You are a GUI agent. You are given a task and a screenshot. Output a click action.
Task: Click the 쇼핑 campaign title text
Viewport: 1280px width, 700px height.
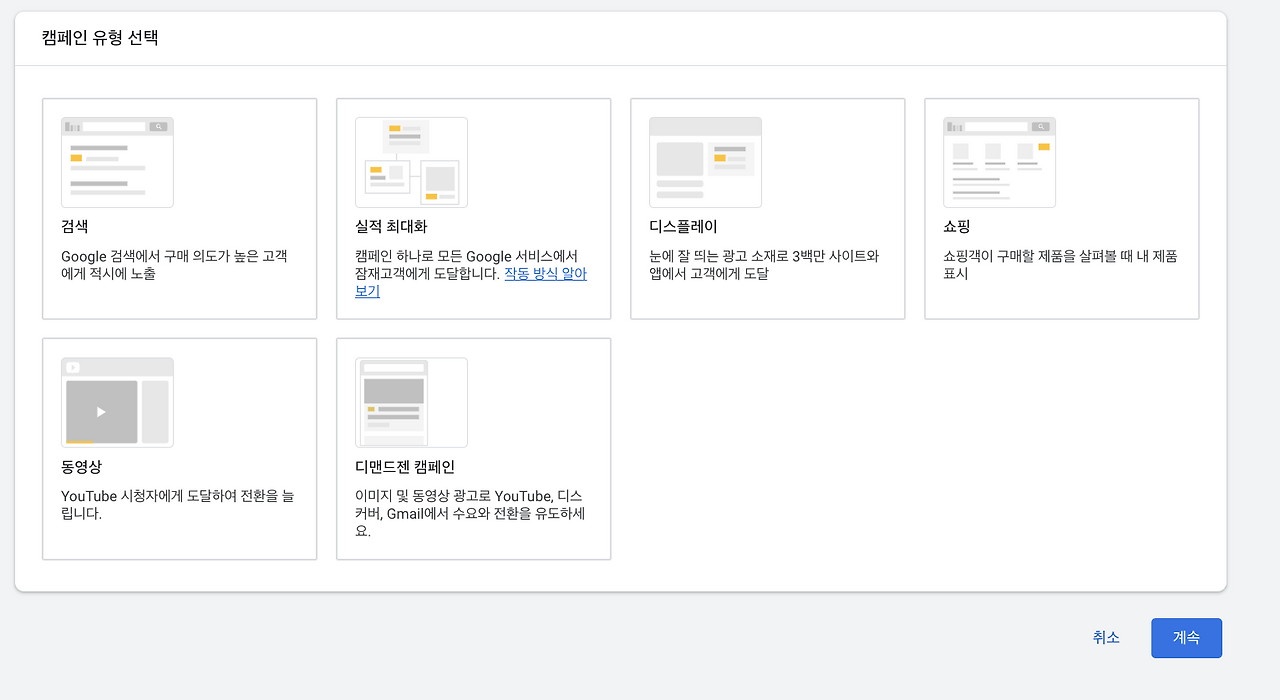tap(956, 227)
